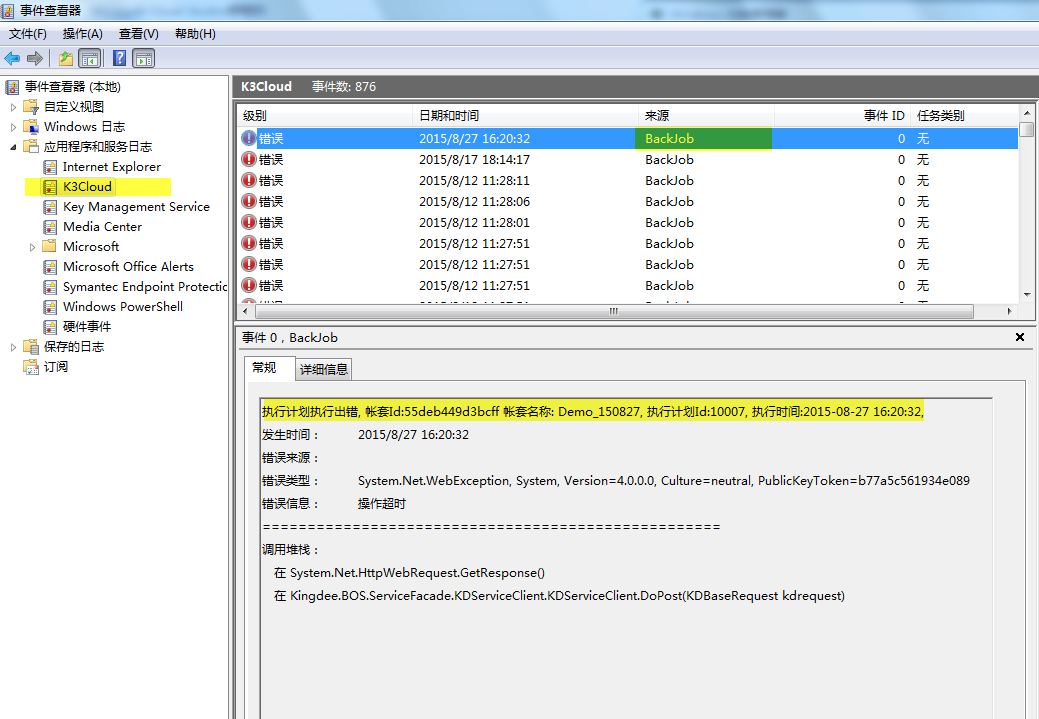Click the Windows 日志 folder icon

tap(31, 127)
